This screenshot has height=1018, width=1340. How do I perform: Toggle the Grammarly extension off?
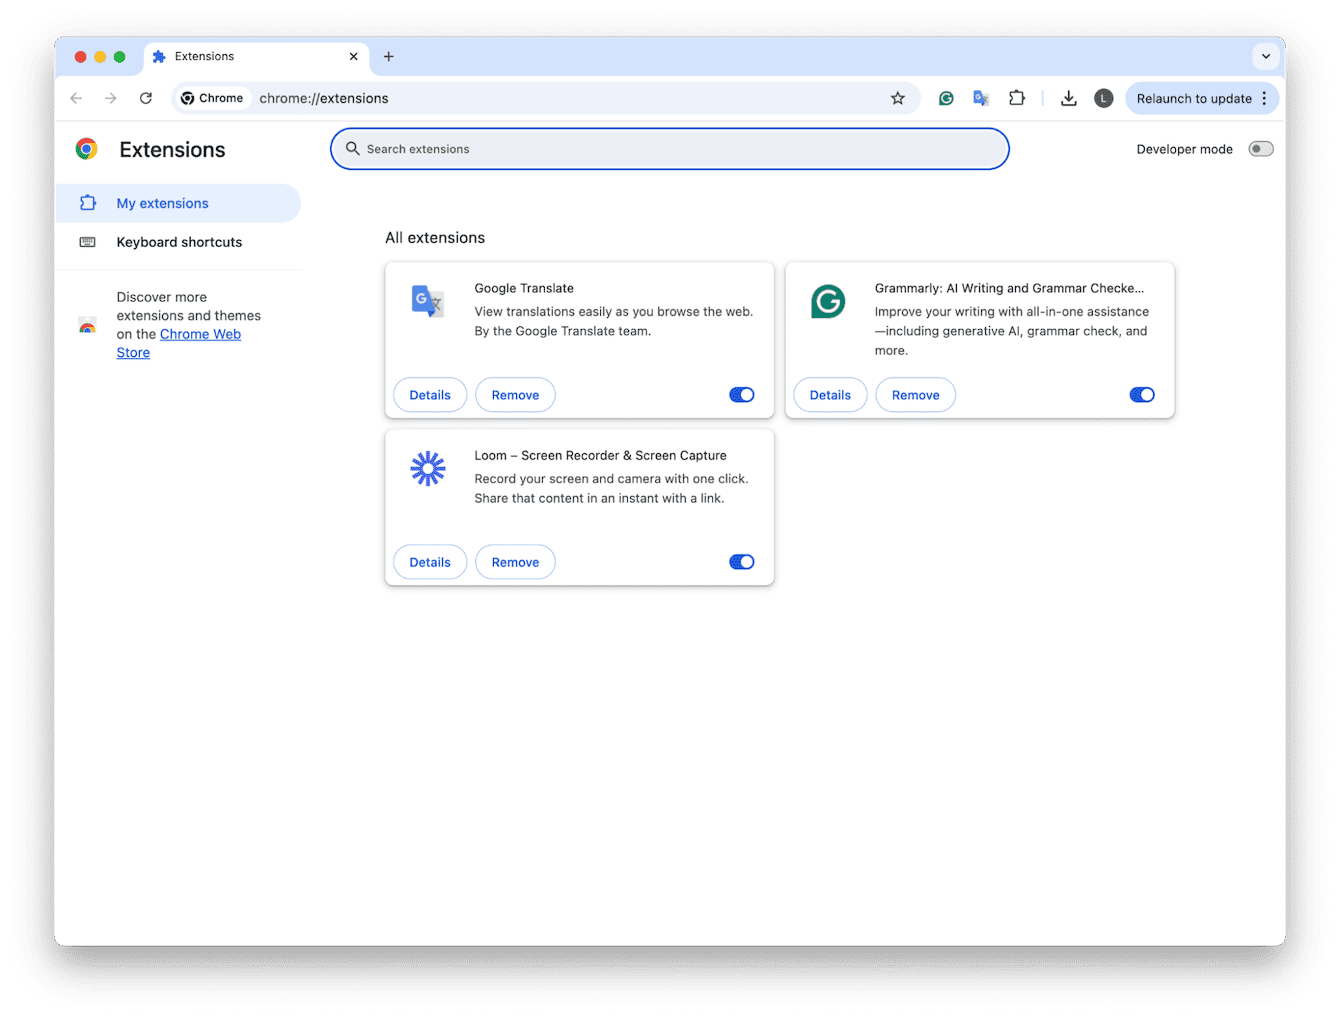click(1141, 394)
